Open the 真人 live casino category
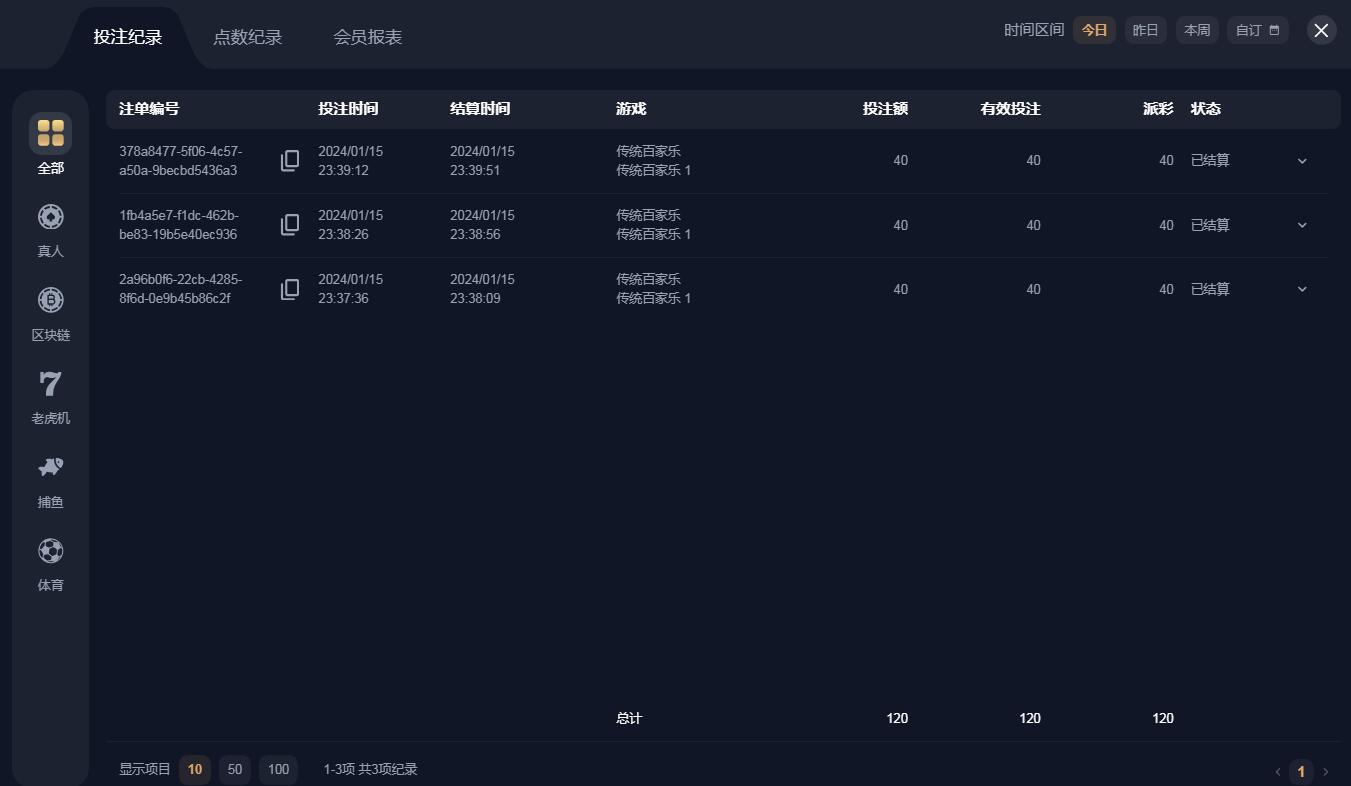Image resolution: width=1351 pixels, height=786 pixels. pyautogui.click(x=50, y=217)
